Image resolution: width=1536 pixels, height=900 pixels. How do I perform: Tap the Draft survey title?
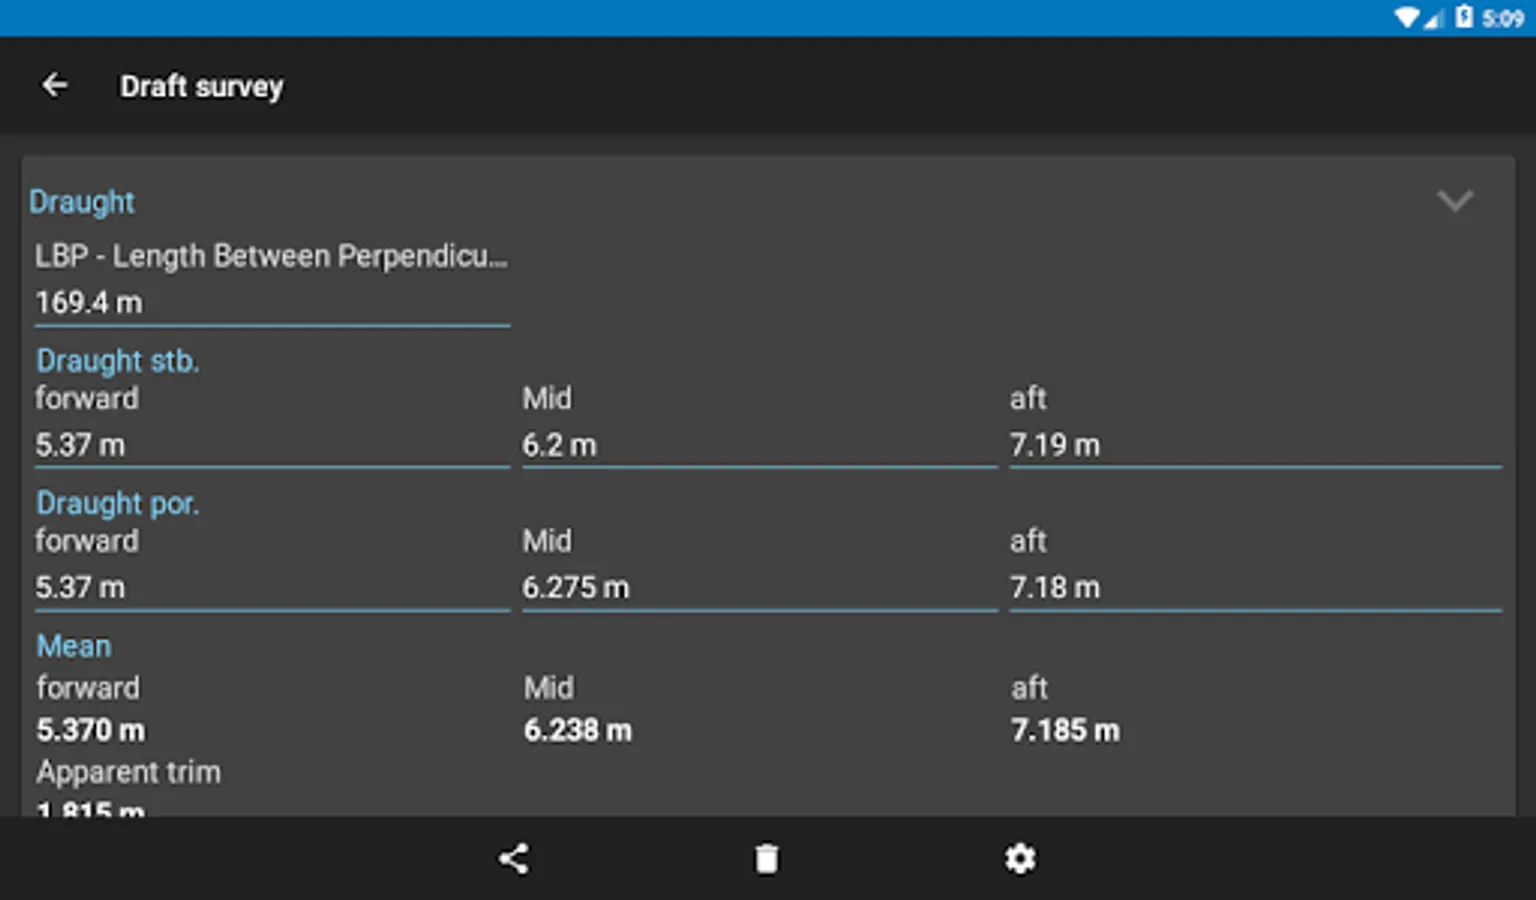pos(202,87)
